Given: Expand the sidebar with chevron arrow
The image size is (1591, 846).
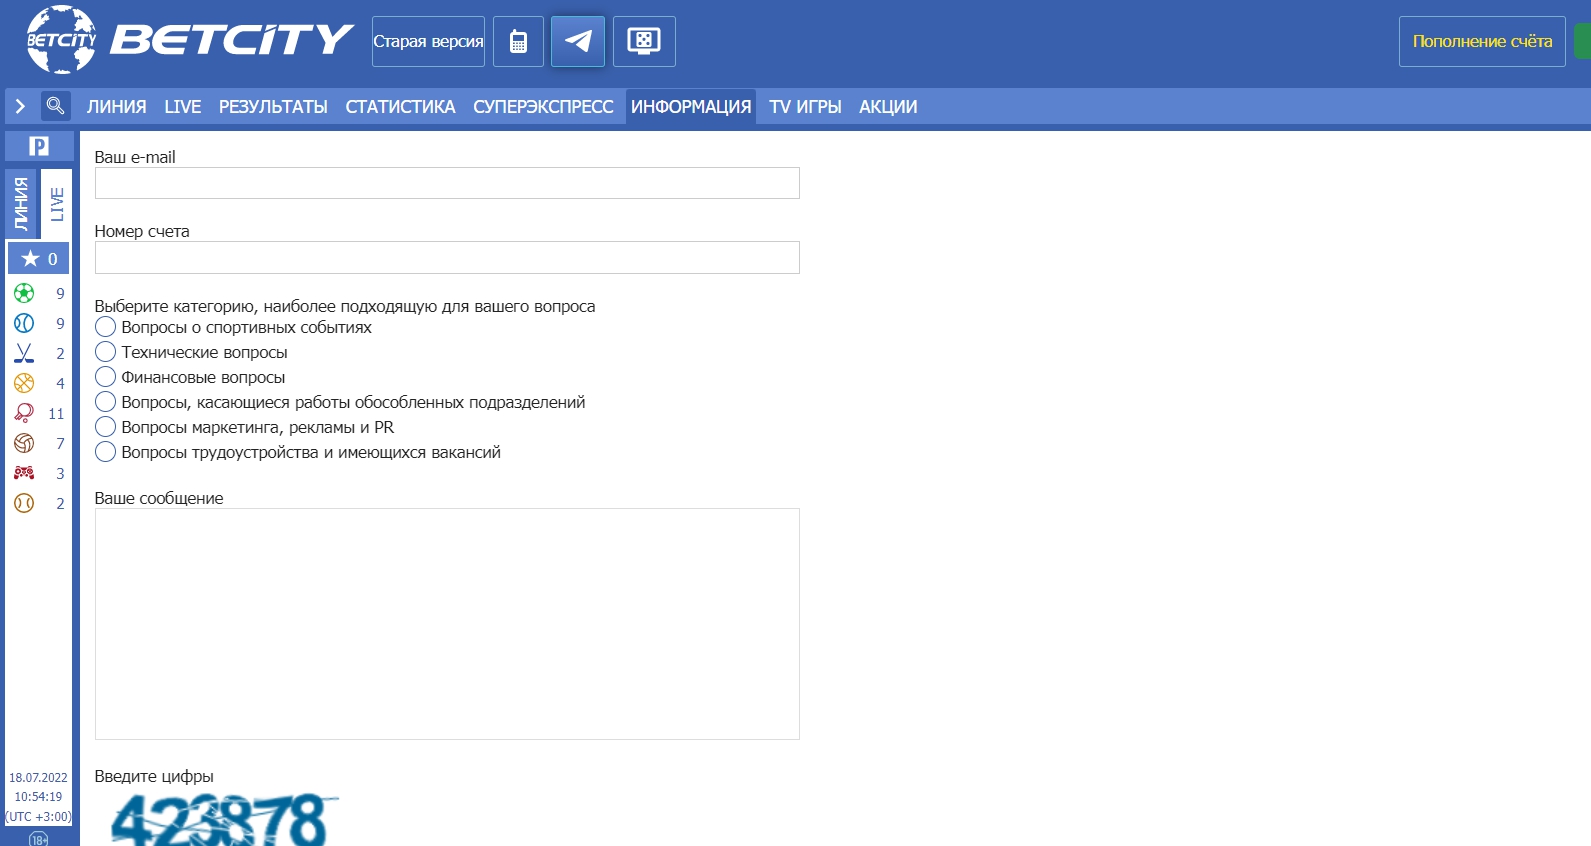Looking at the screenshot, I should point(20,106).
